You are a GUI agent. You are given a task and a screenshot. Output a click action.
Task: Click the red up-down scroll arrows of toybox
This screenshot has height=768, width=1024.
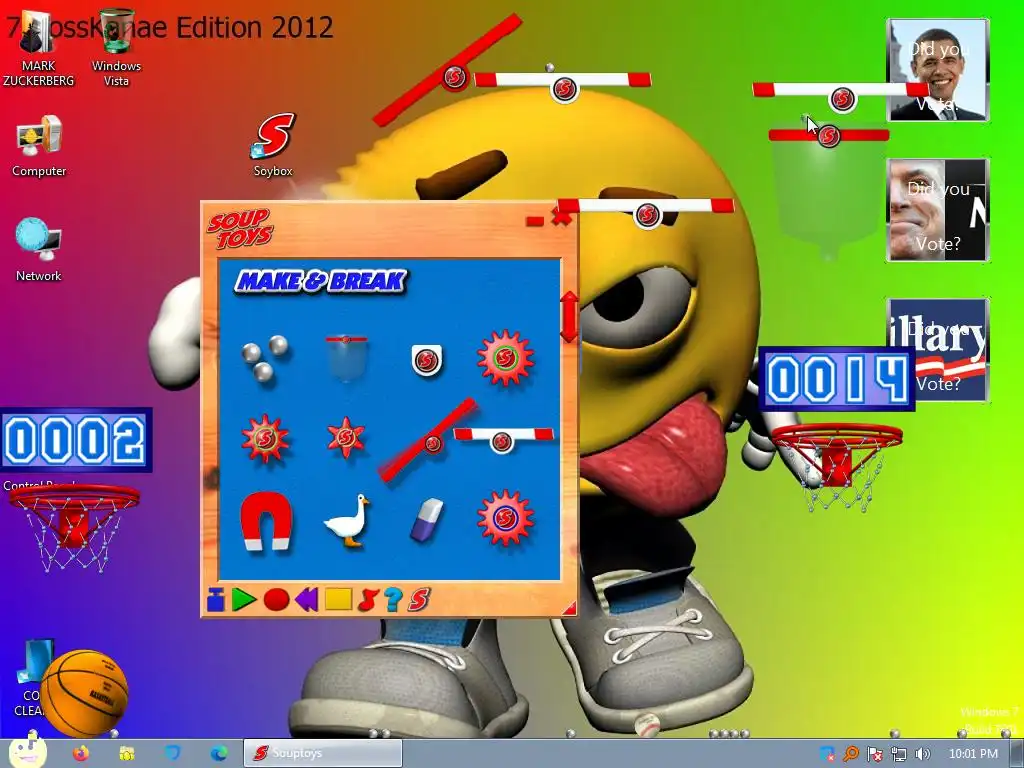[569, 317]
